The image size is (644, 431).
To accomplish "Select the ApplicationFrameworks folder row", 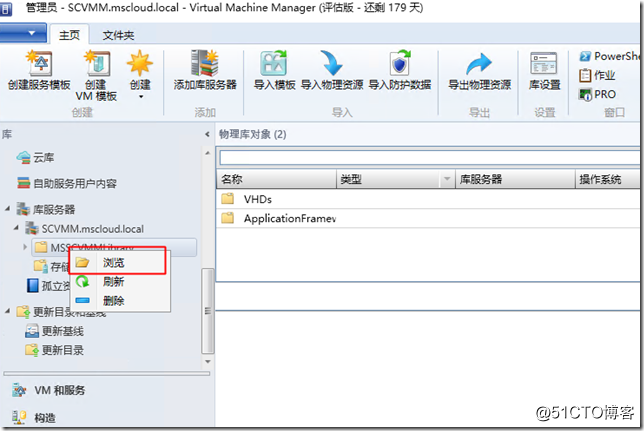I will click(428, 218).
